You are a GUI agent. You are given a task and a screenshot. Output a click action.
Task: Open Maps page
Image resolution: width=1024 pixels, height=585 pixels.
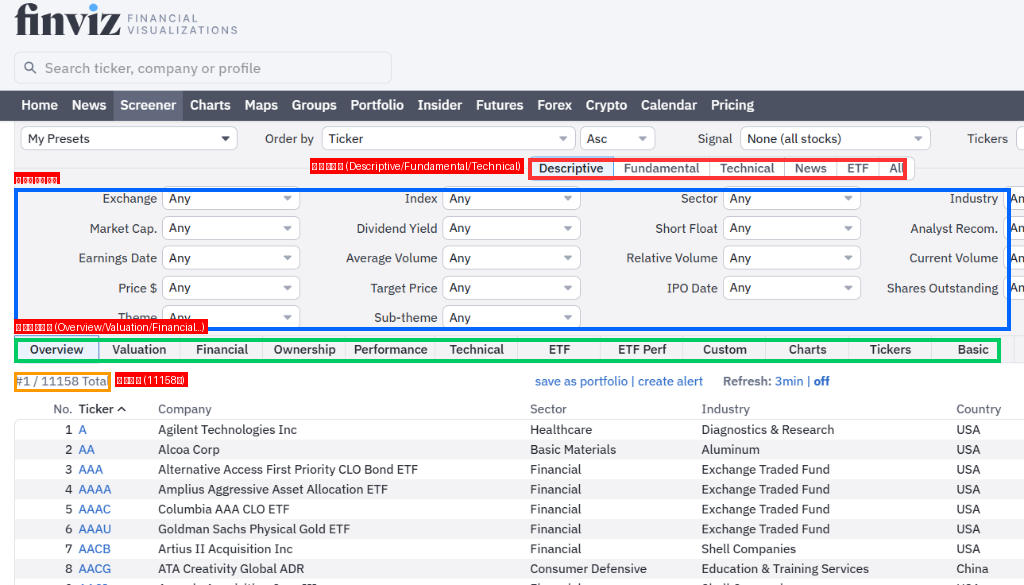coord(261,105)
